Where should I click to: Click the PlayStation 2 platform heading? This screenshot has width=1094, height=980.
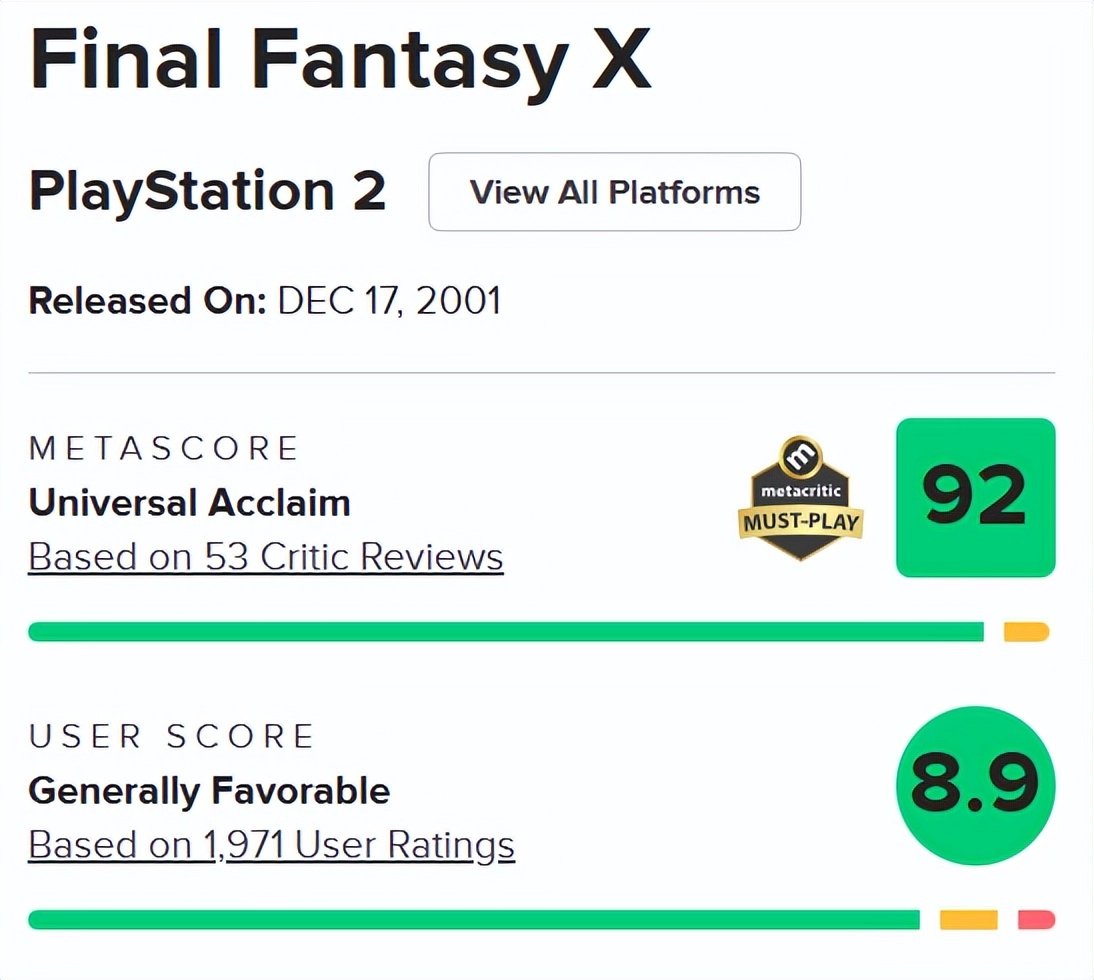(208, 191)
